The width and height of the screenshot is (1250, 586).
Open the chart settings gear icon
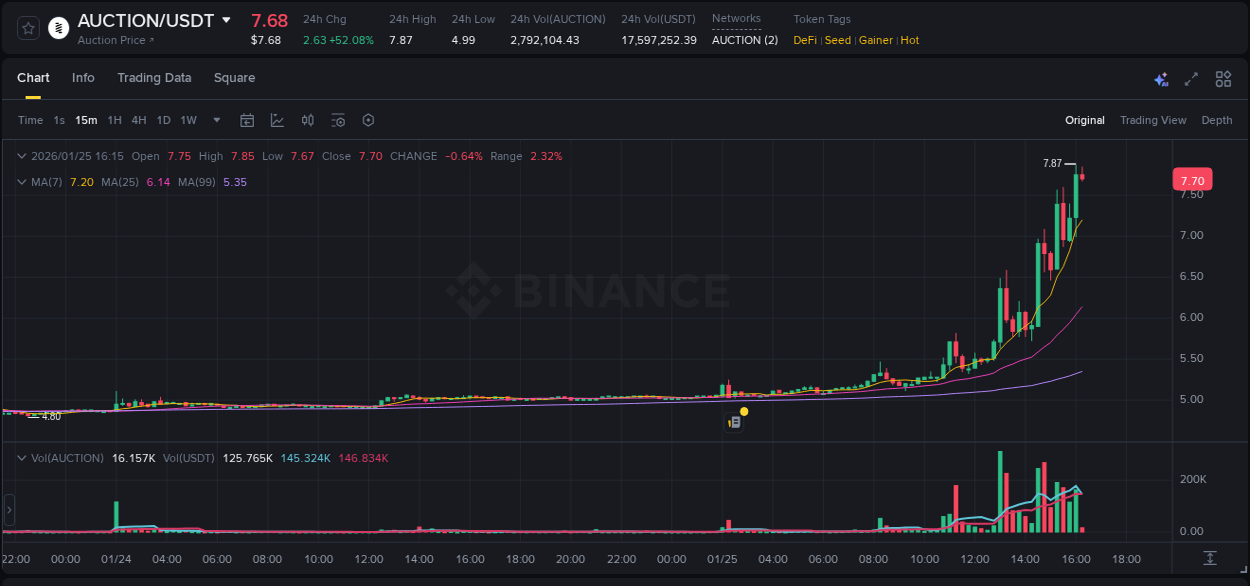click(x=368, y=120)
